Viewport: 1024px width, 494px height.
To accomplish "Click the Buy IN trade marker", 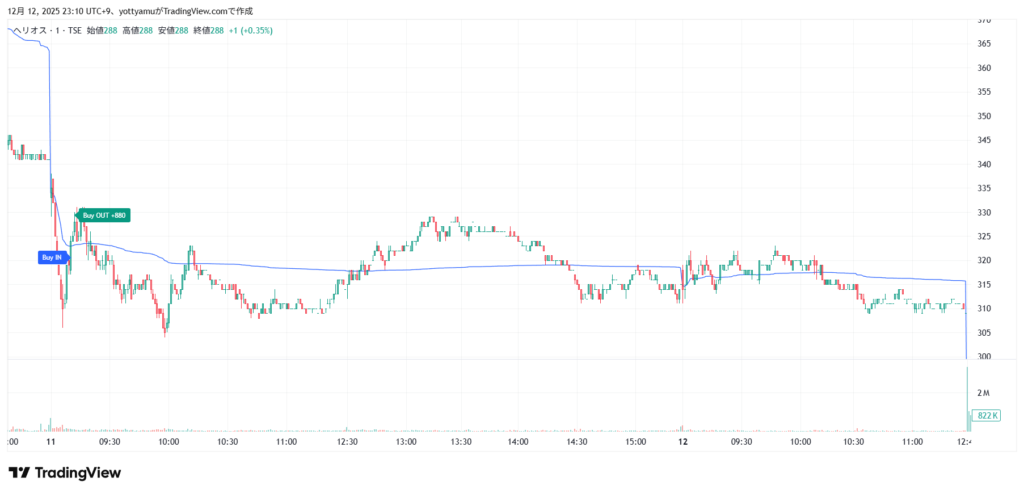I will tap(51, 257).
